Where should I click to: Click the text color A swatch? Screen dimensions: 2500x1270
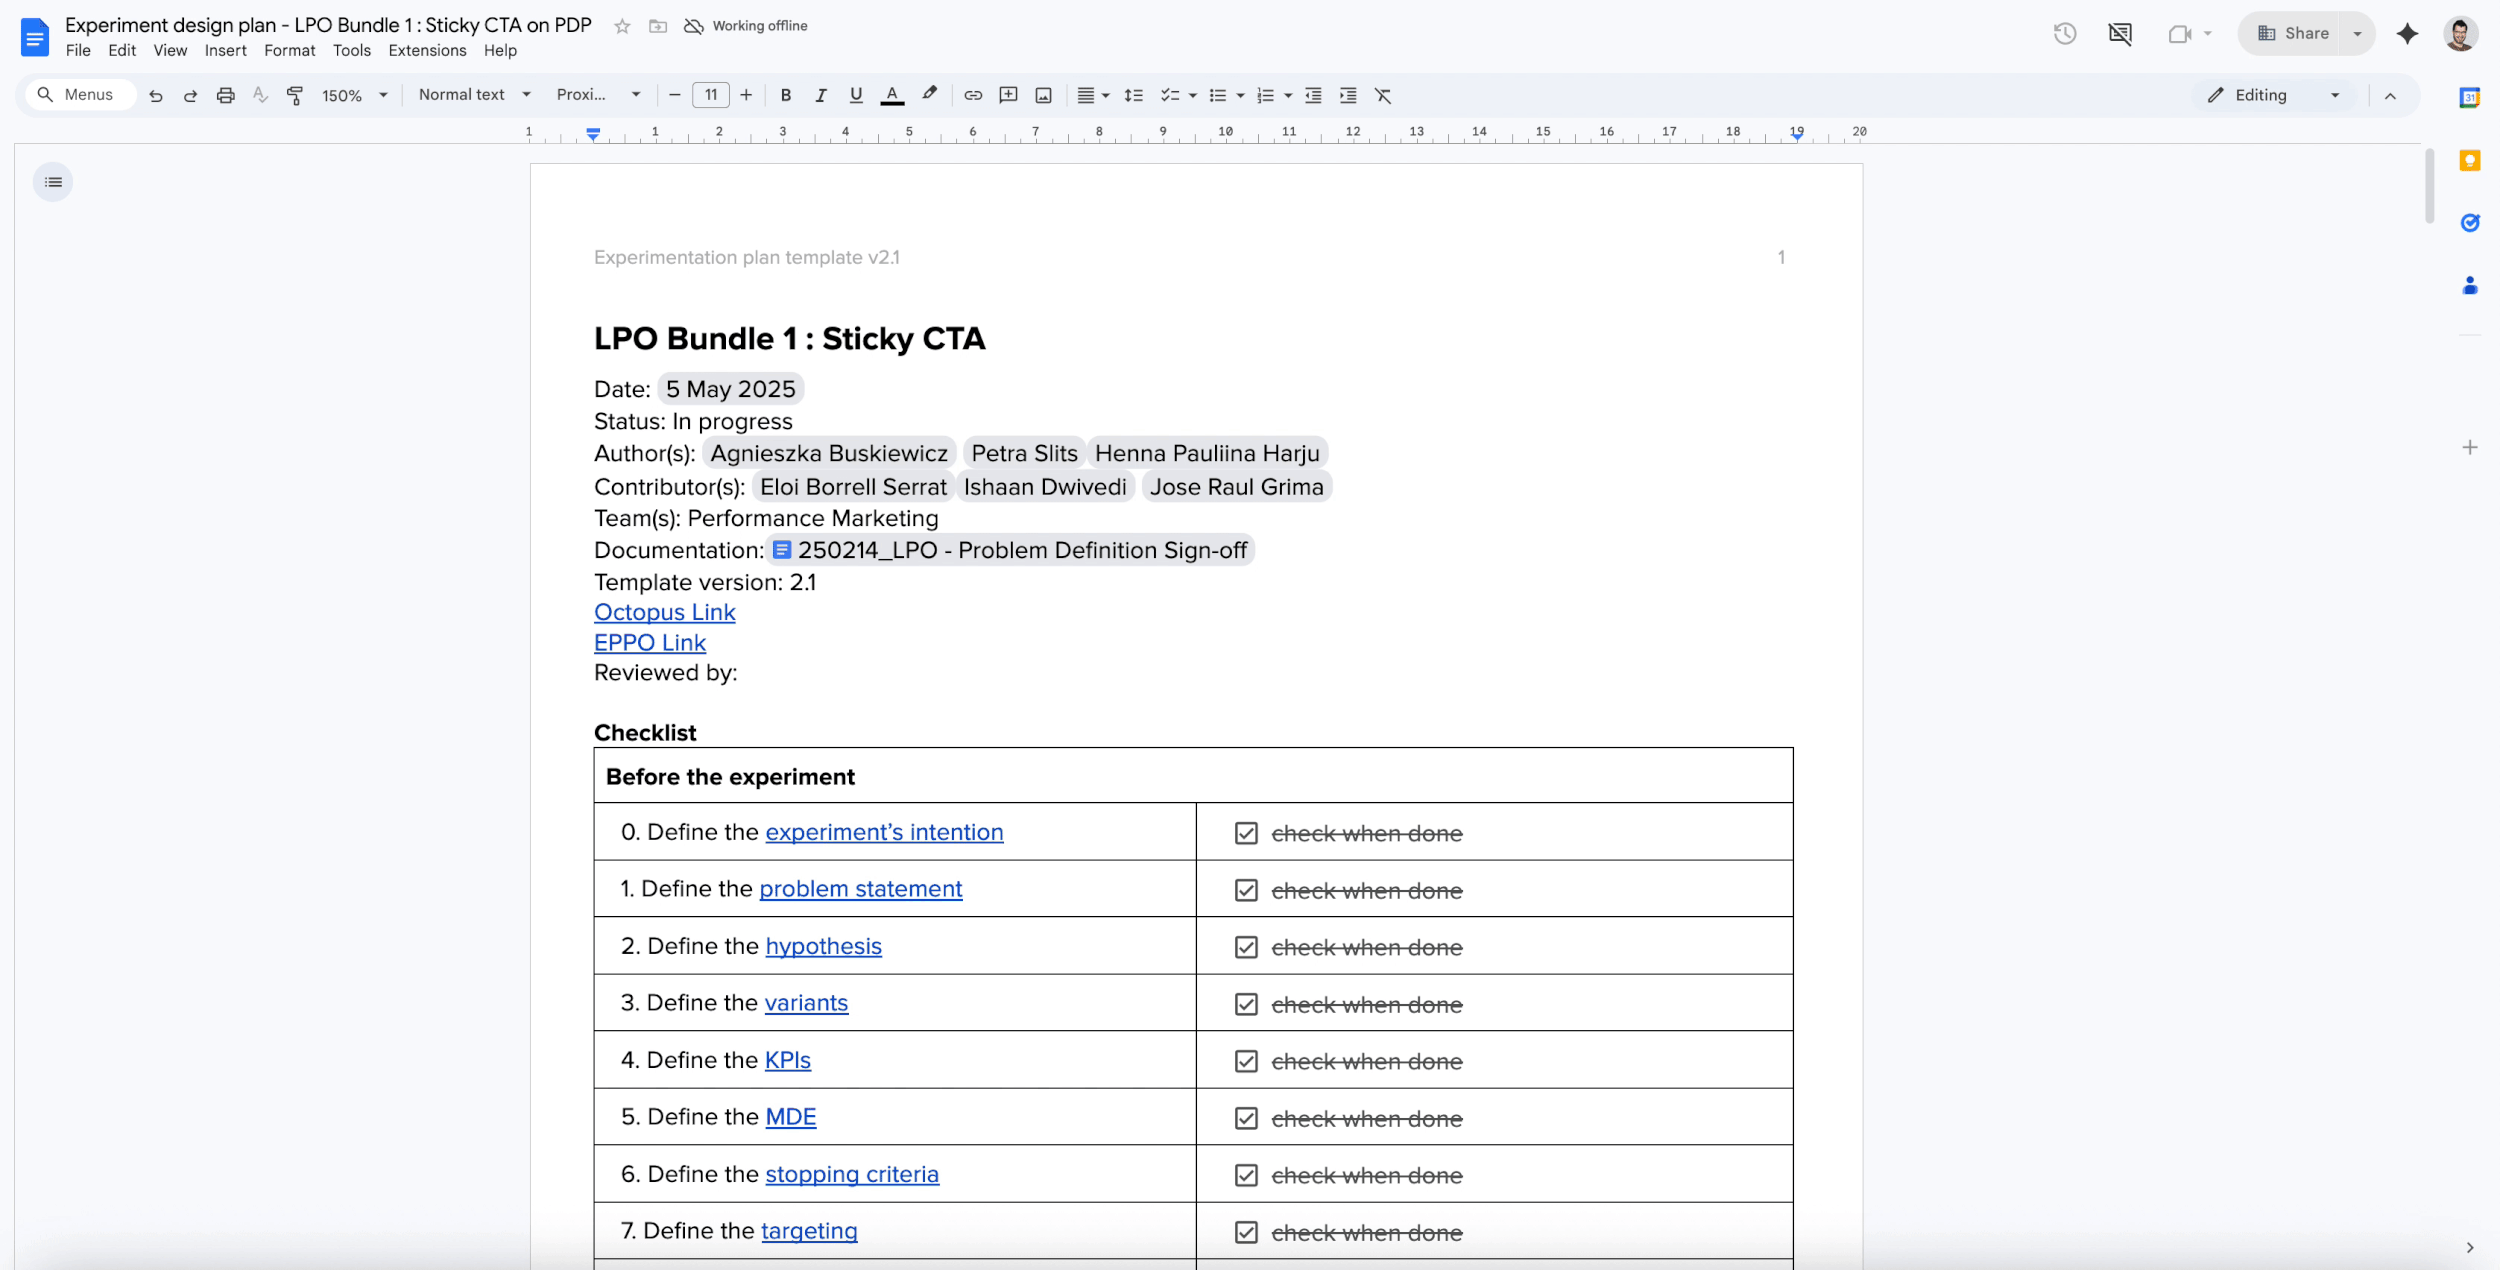click(x=892, y=95)
